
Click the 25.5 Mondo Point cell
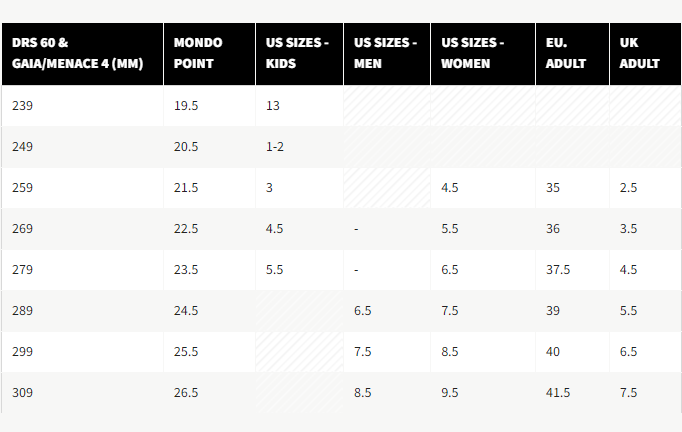coord(186,351)
